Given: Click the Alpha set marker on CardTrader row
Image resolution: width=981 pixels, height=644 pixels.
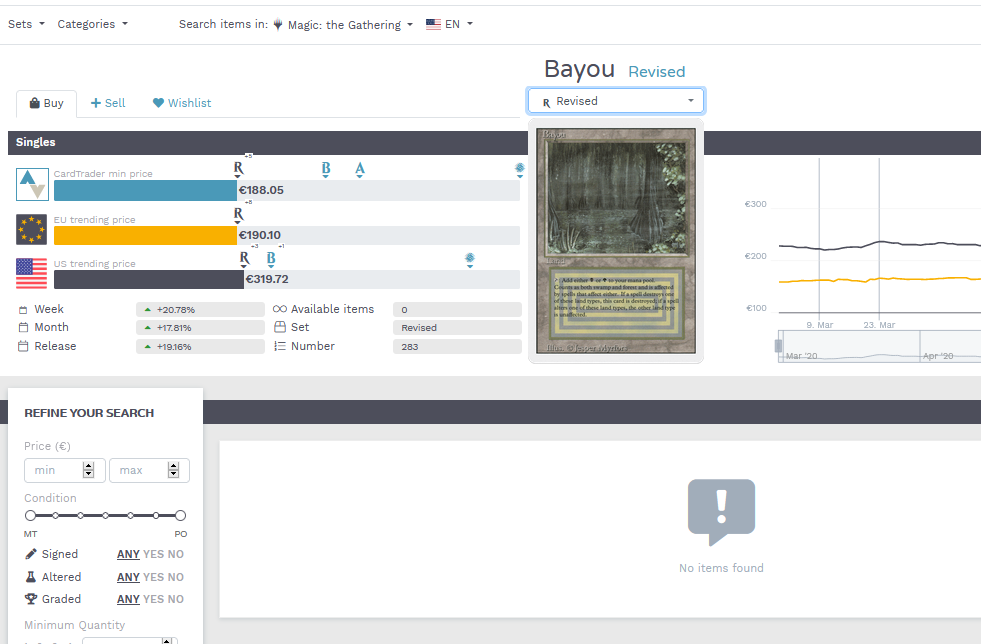Looking at the screenshot, I should pos(360,169).
